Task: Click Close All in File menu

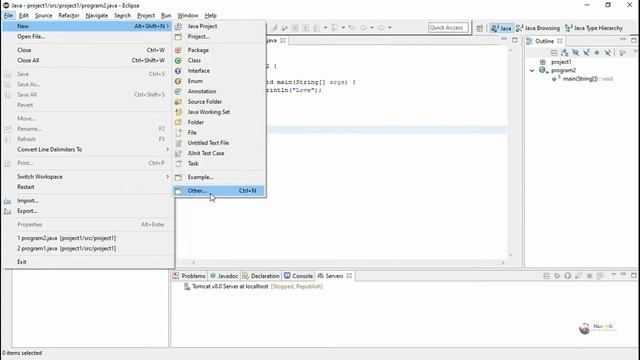Action: point(88,60)
